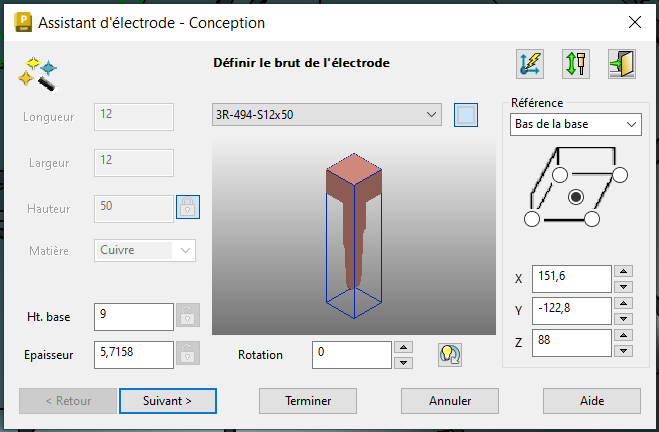Click the door exit icon
This screenshot has height=432, width=659.
(x=622, y=64)
